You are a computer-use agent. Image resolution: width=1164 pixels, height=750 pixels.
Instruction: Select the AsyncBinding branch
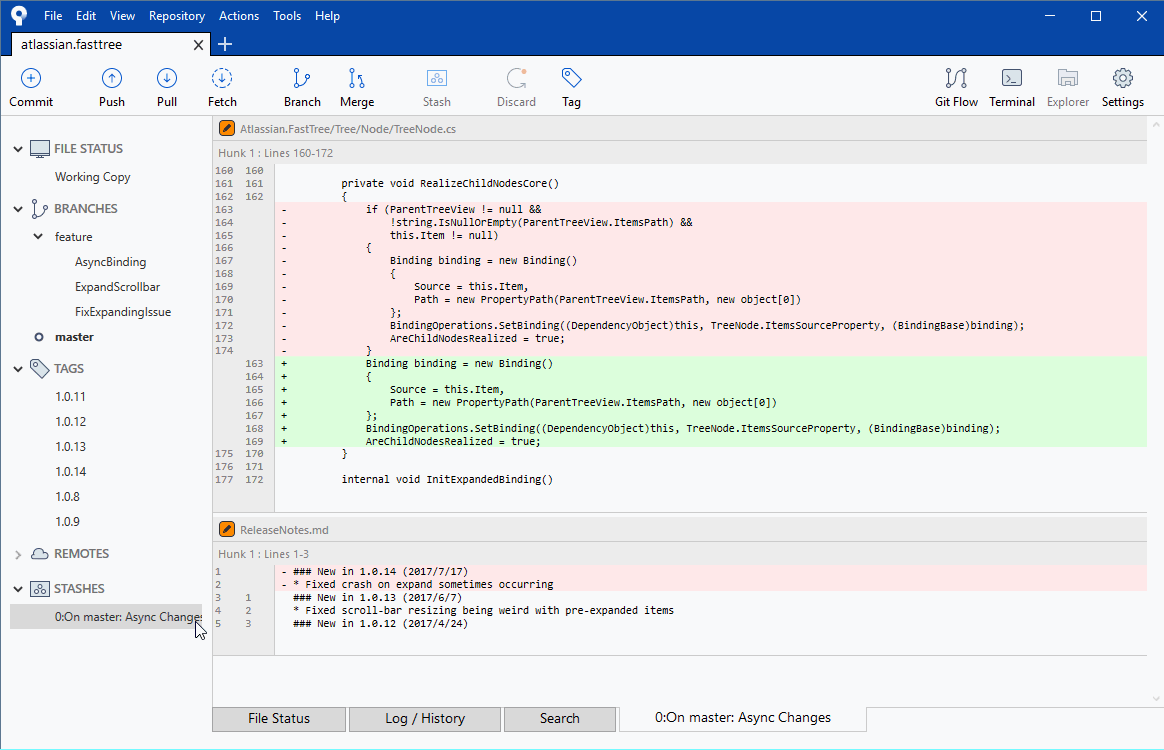pos(111,262)
